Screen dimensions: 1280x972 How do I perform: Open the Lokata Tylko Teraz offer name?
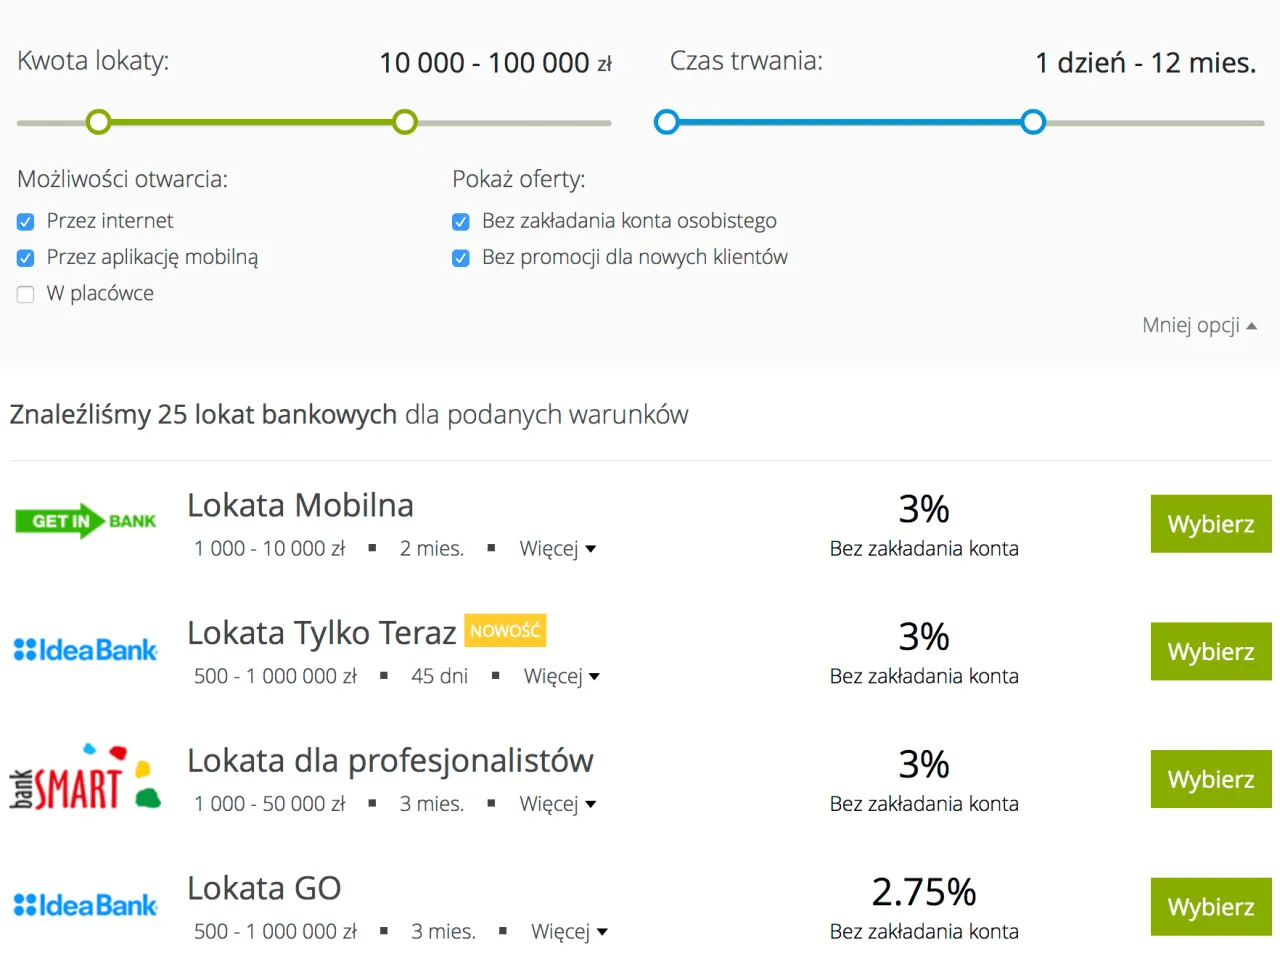coord(320,632)
